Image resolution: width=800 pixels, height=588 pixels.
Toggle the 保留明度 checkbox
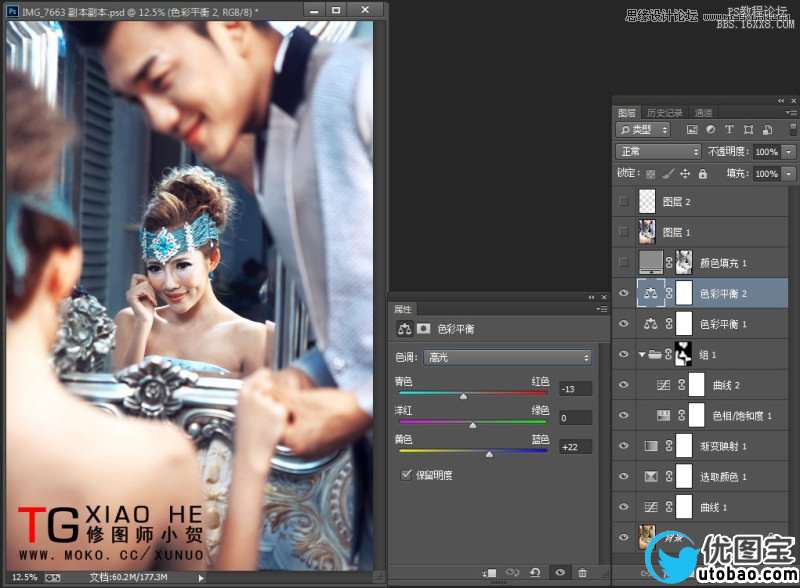pos(406,475)
